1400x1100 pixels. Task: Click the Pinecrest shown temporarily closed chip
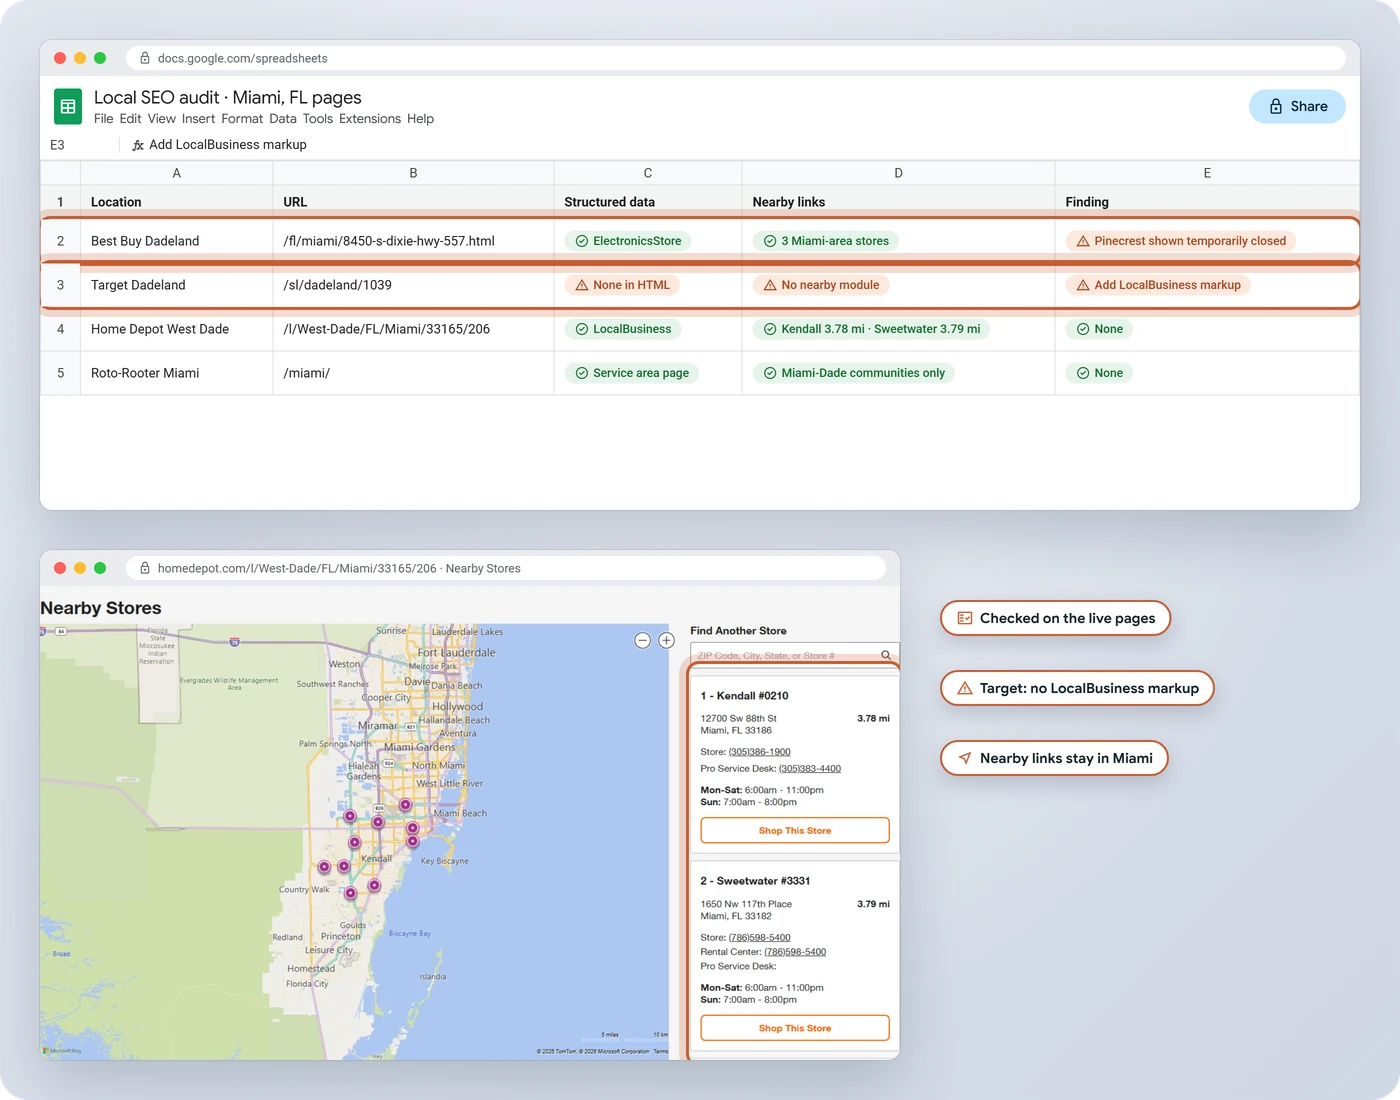pos(1181,241)
